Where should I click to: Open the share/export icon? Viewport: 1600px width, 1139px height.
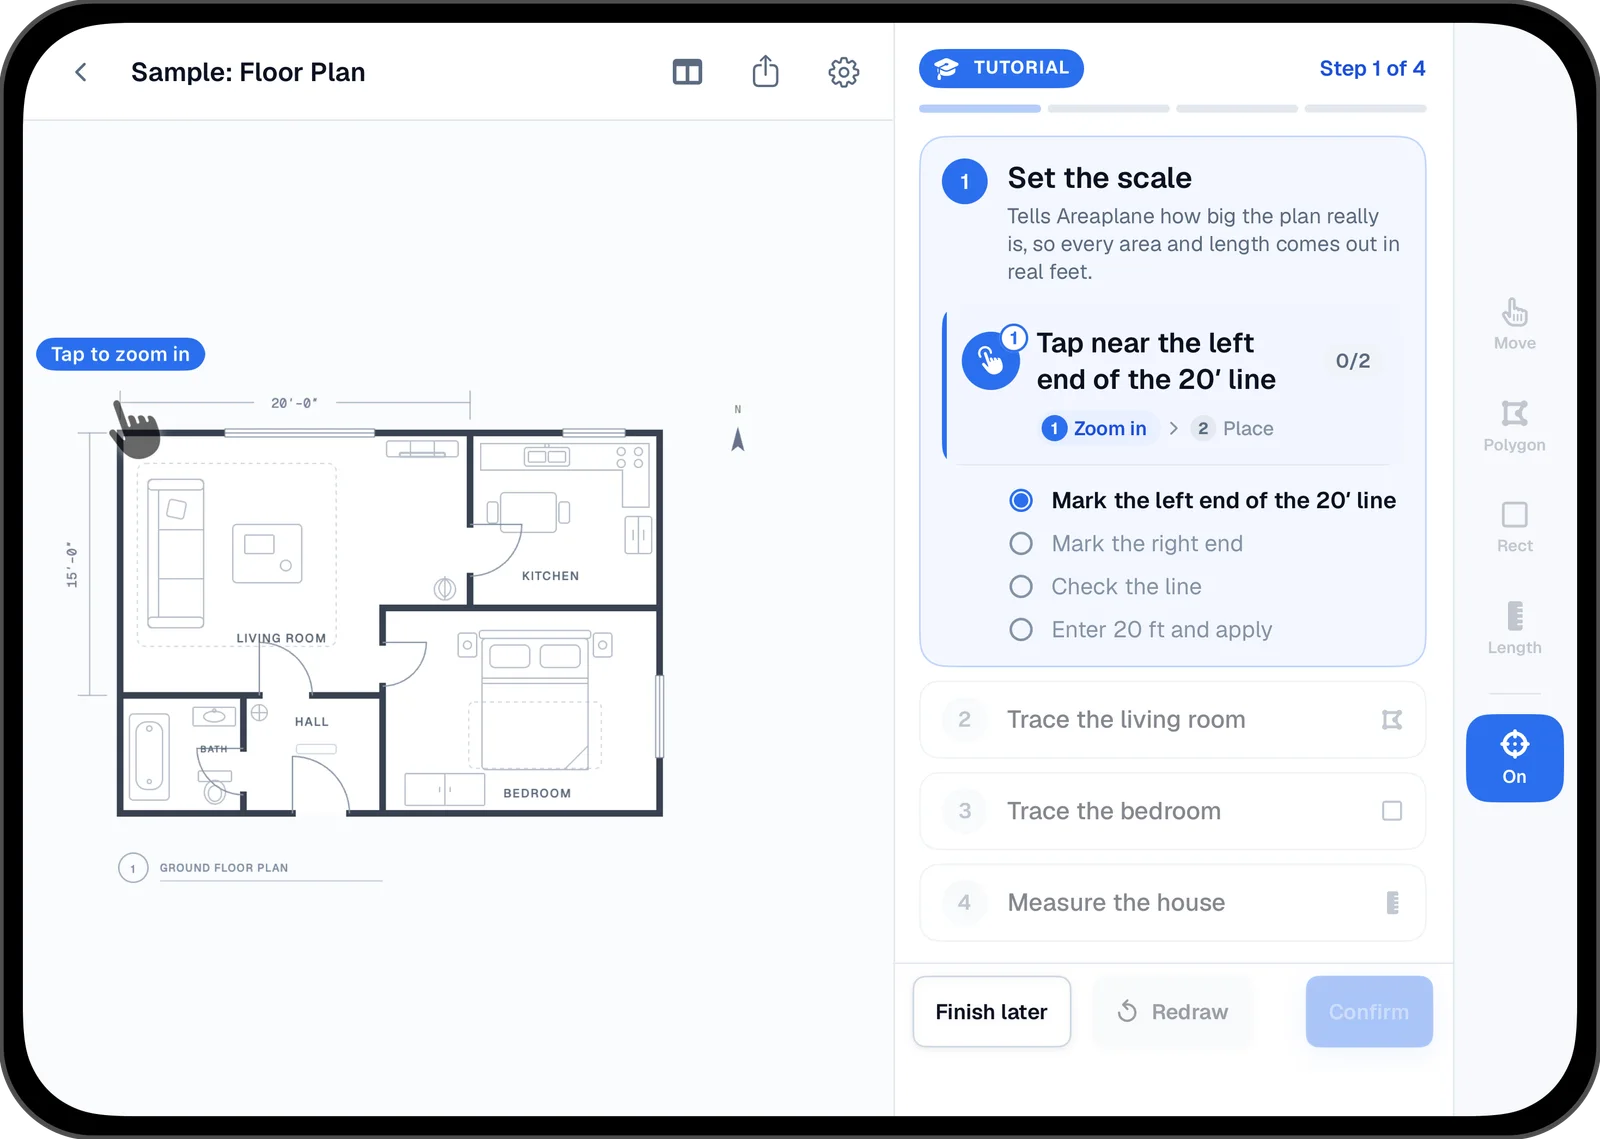(765, 71)
